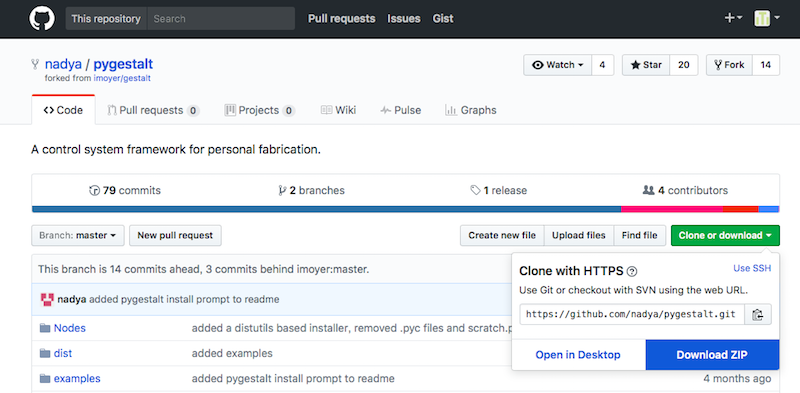Open the examples folder
This screenshot has height=393, width=800.
pyautogui.click(x=77, y=379)
